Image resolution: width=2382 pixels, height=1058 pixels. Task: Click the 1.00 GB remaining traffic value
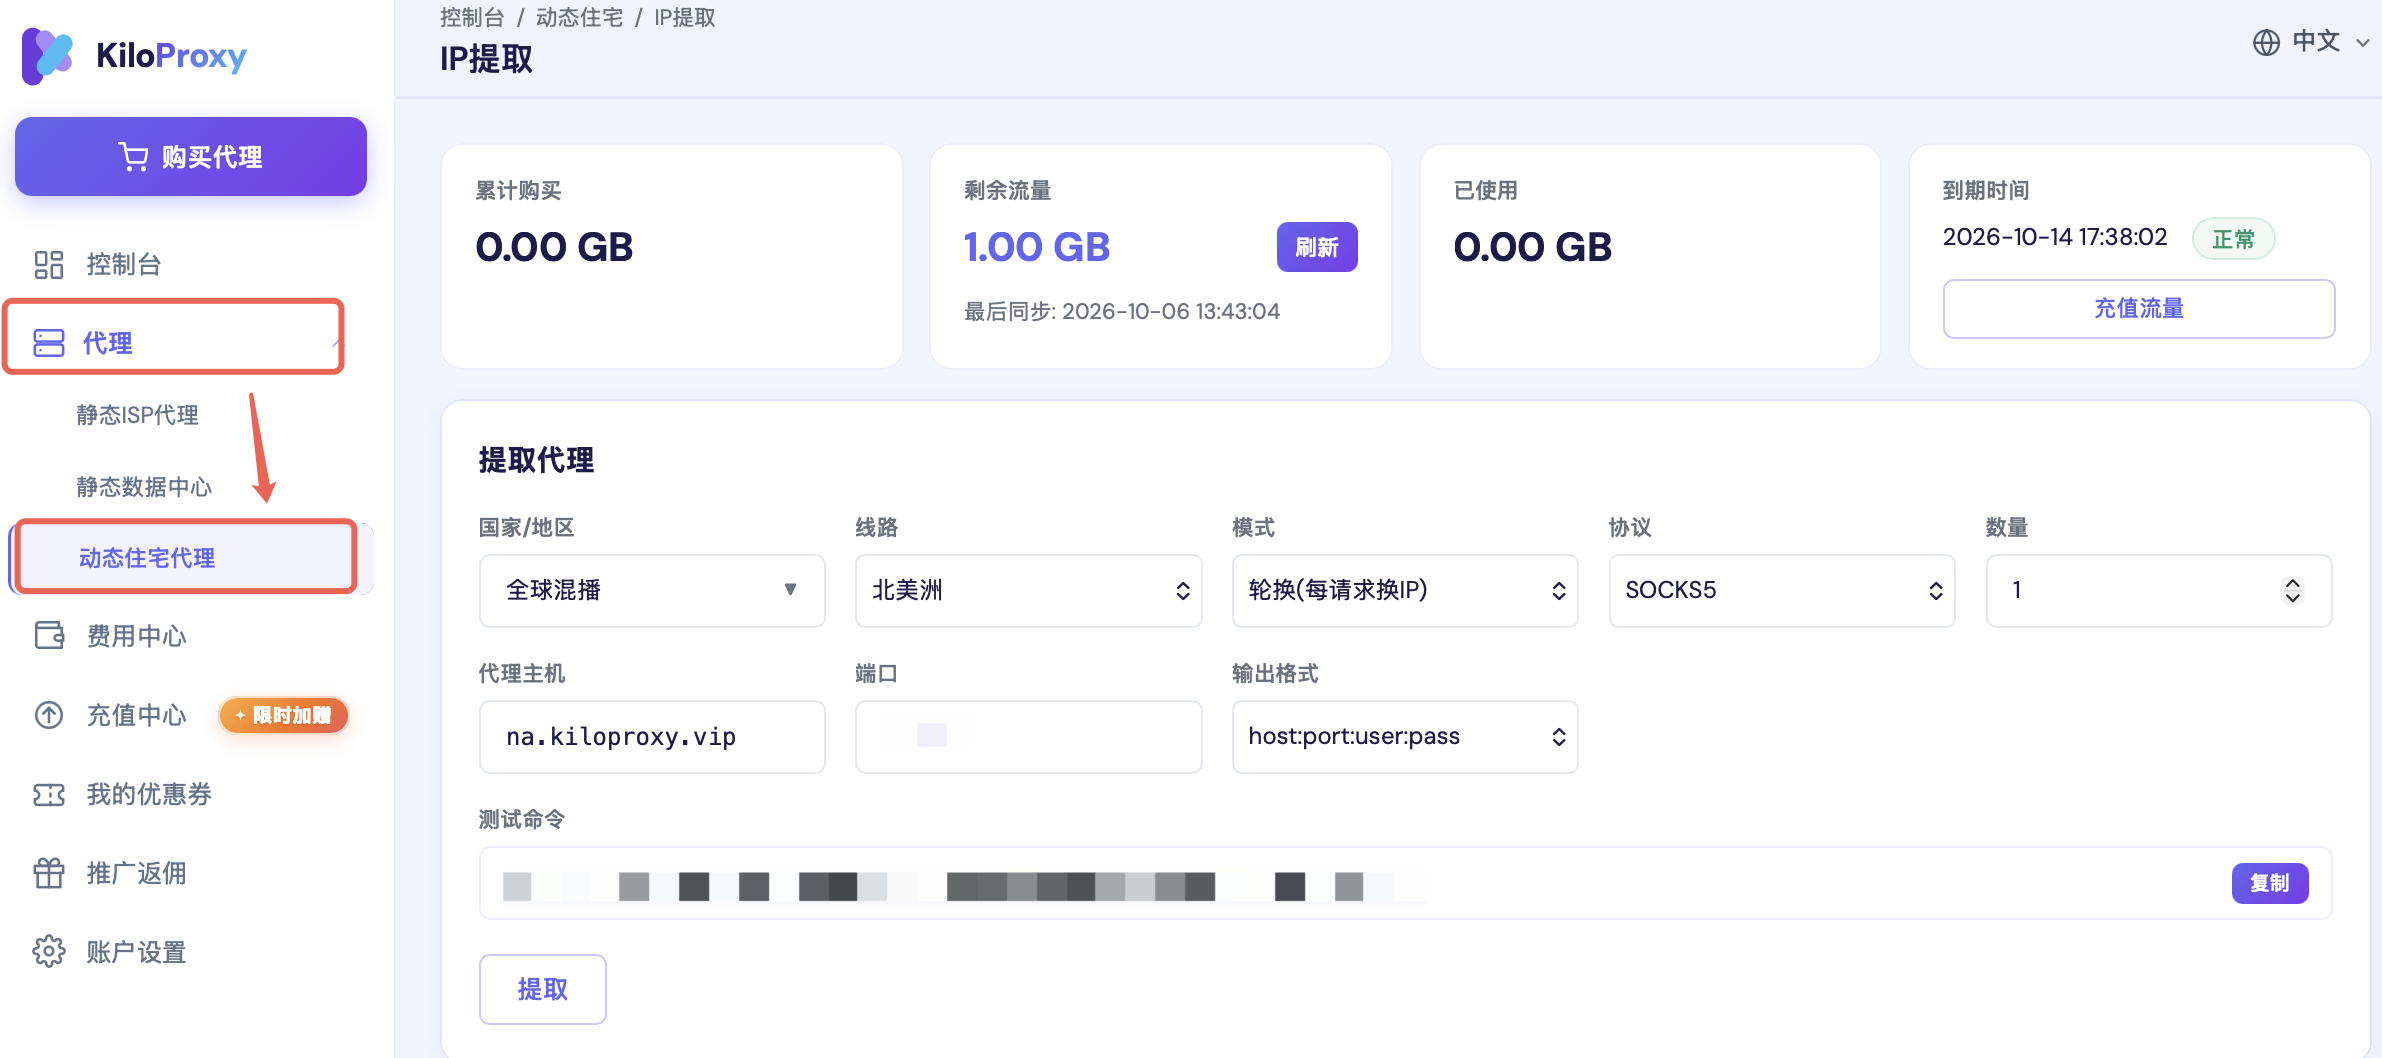tap(1037, 247)
